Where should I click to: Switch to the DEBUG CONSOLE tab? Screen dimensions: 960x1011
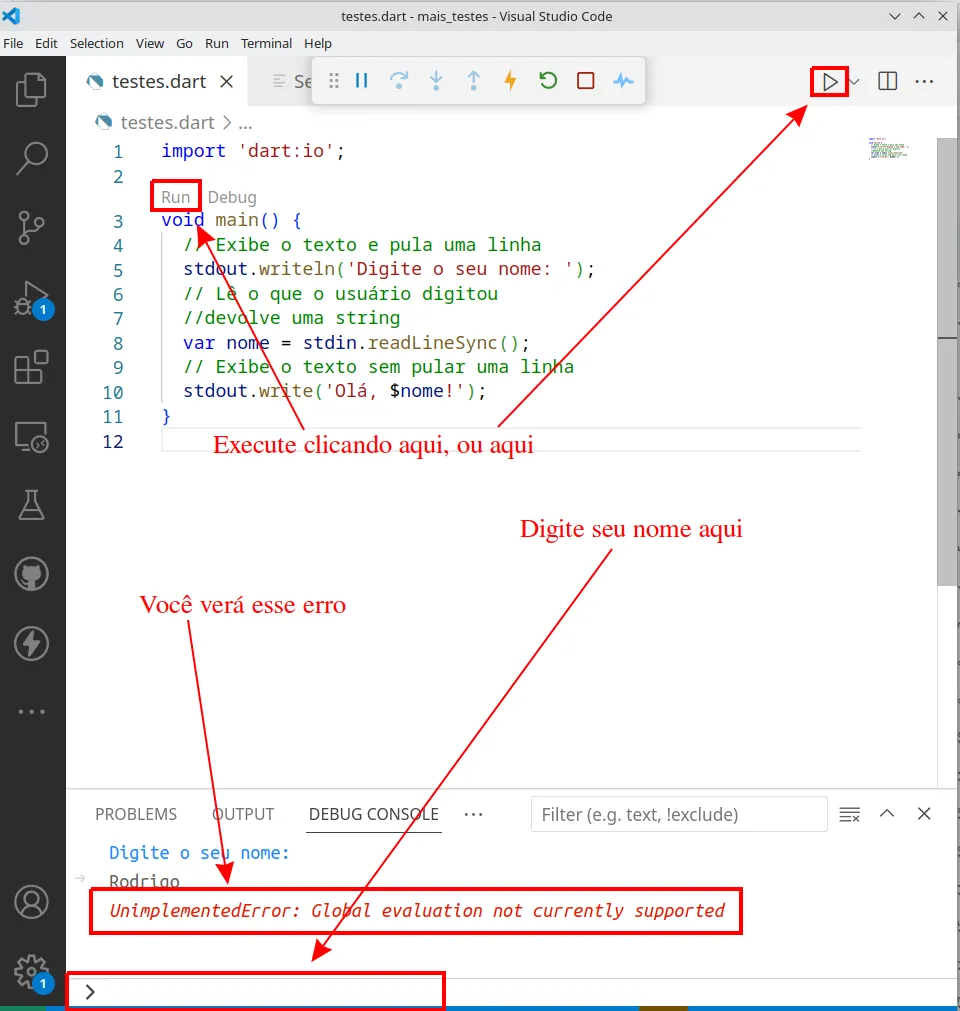tap(374, 814)
